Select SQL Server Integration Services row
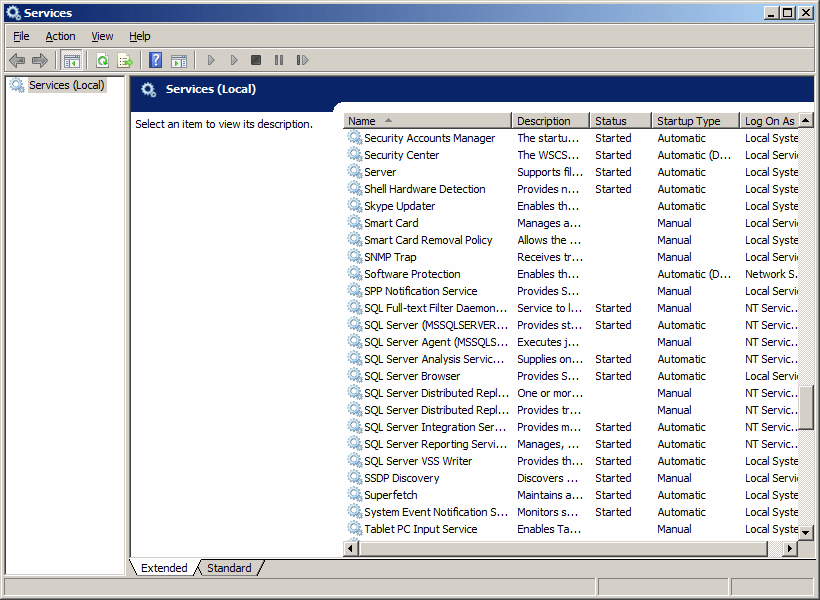 [x=573, y=427]
